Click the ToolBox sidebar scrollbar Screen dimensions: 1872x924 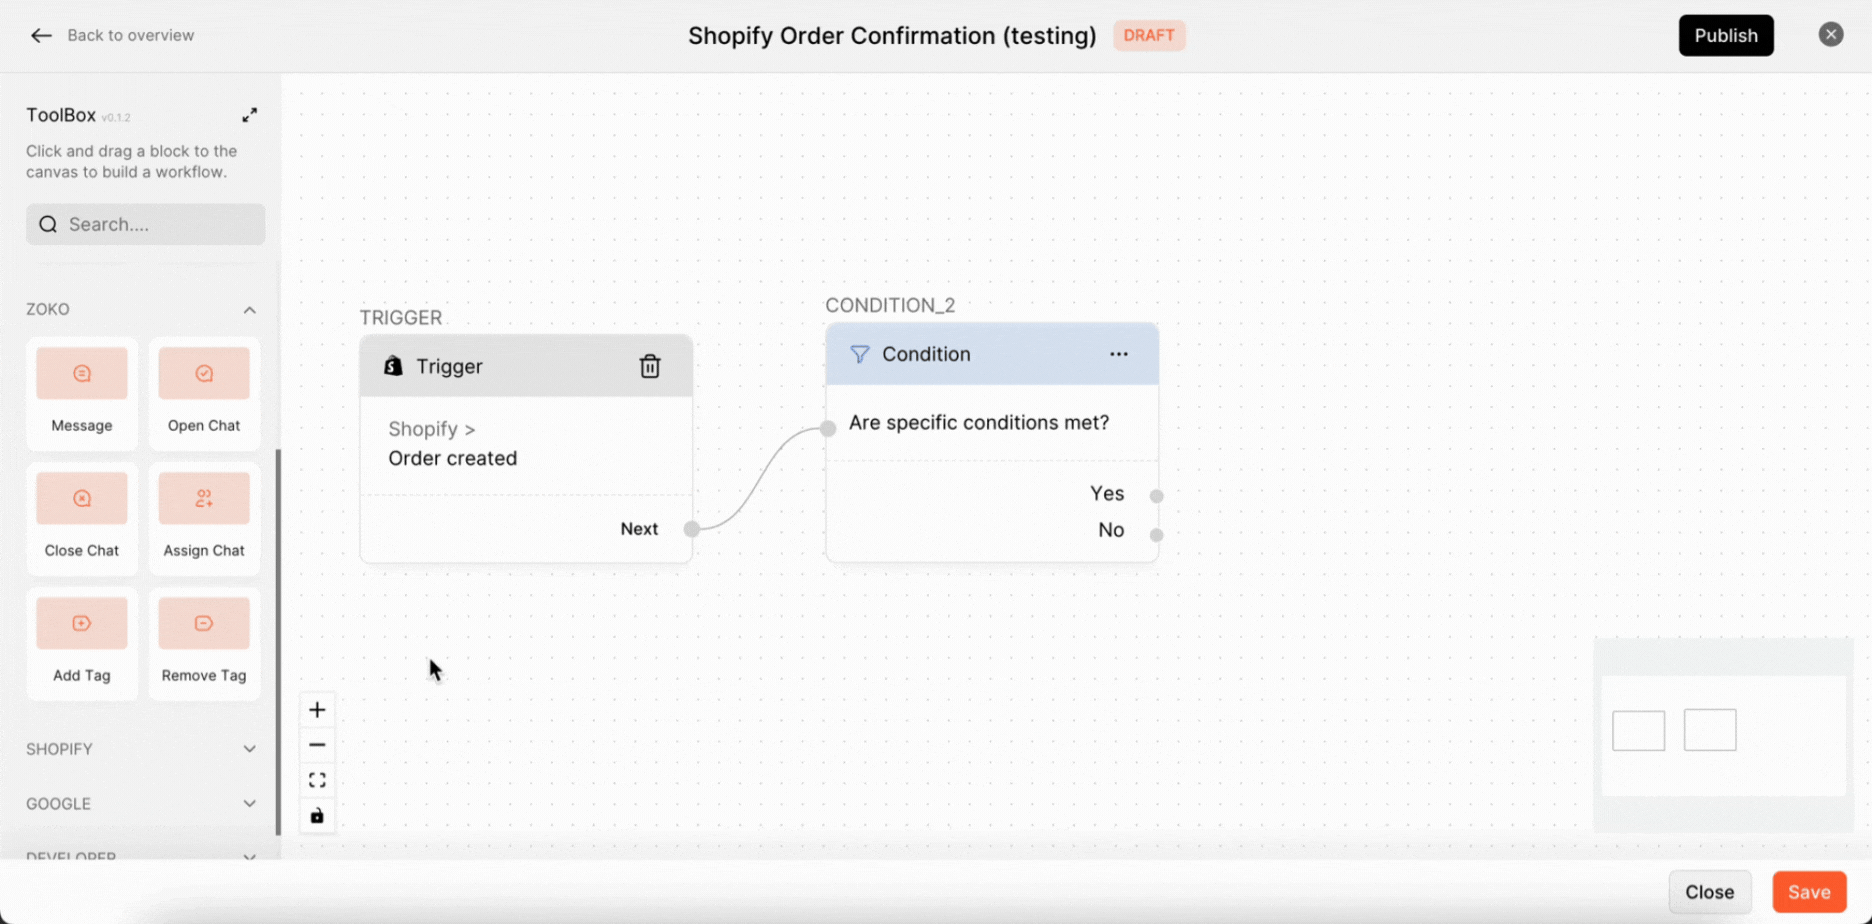(x=278, y=640)
